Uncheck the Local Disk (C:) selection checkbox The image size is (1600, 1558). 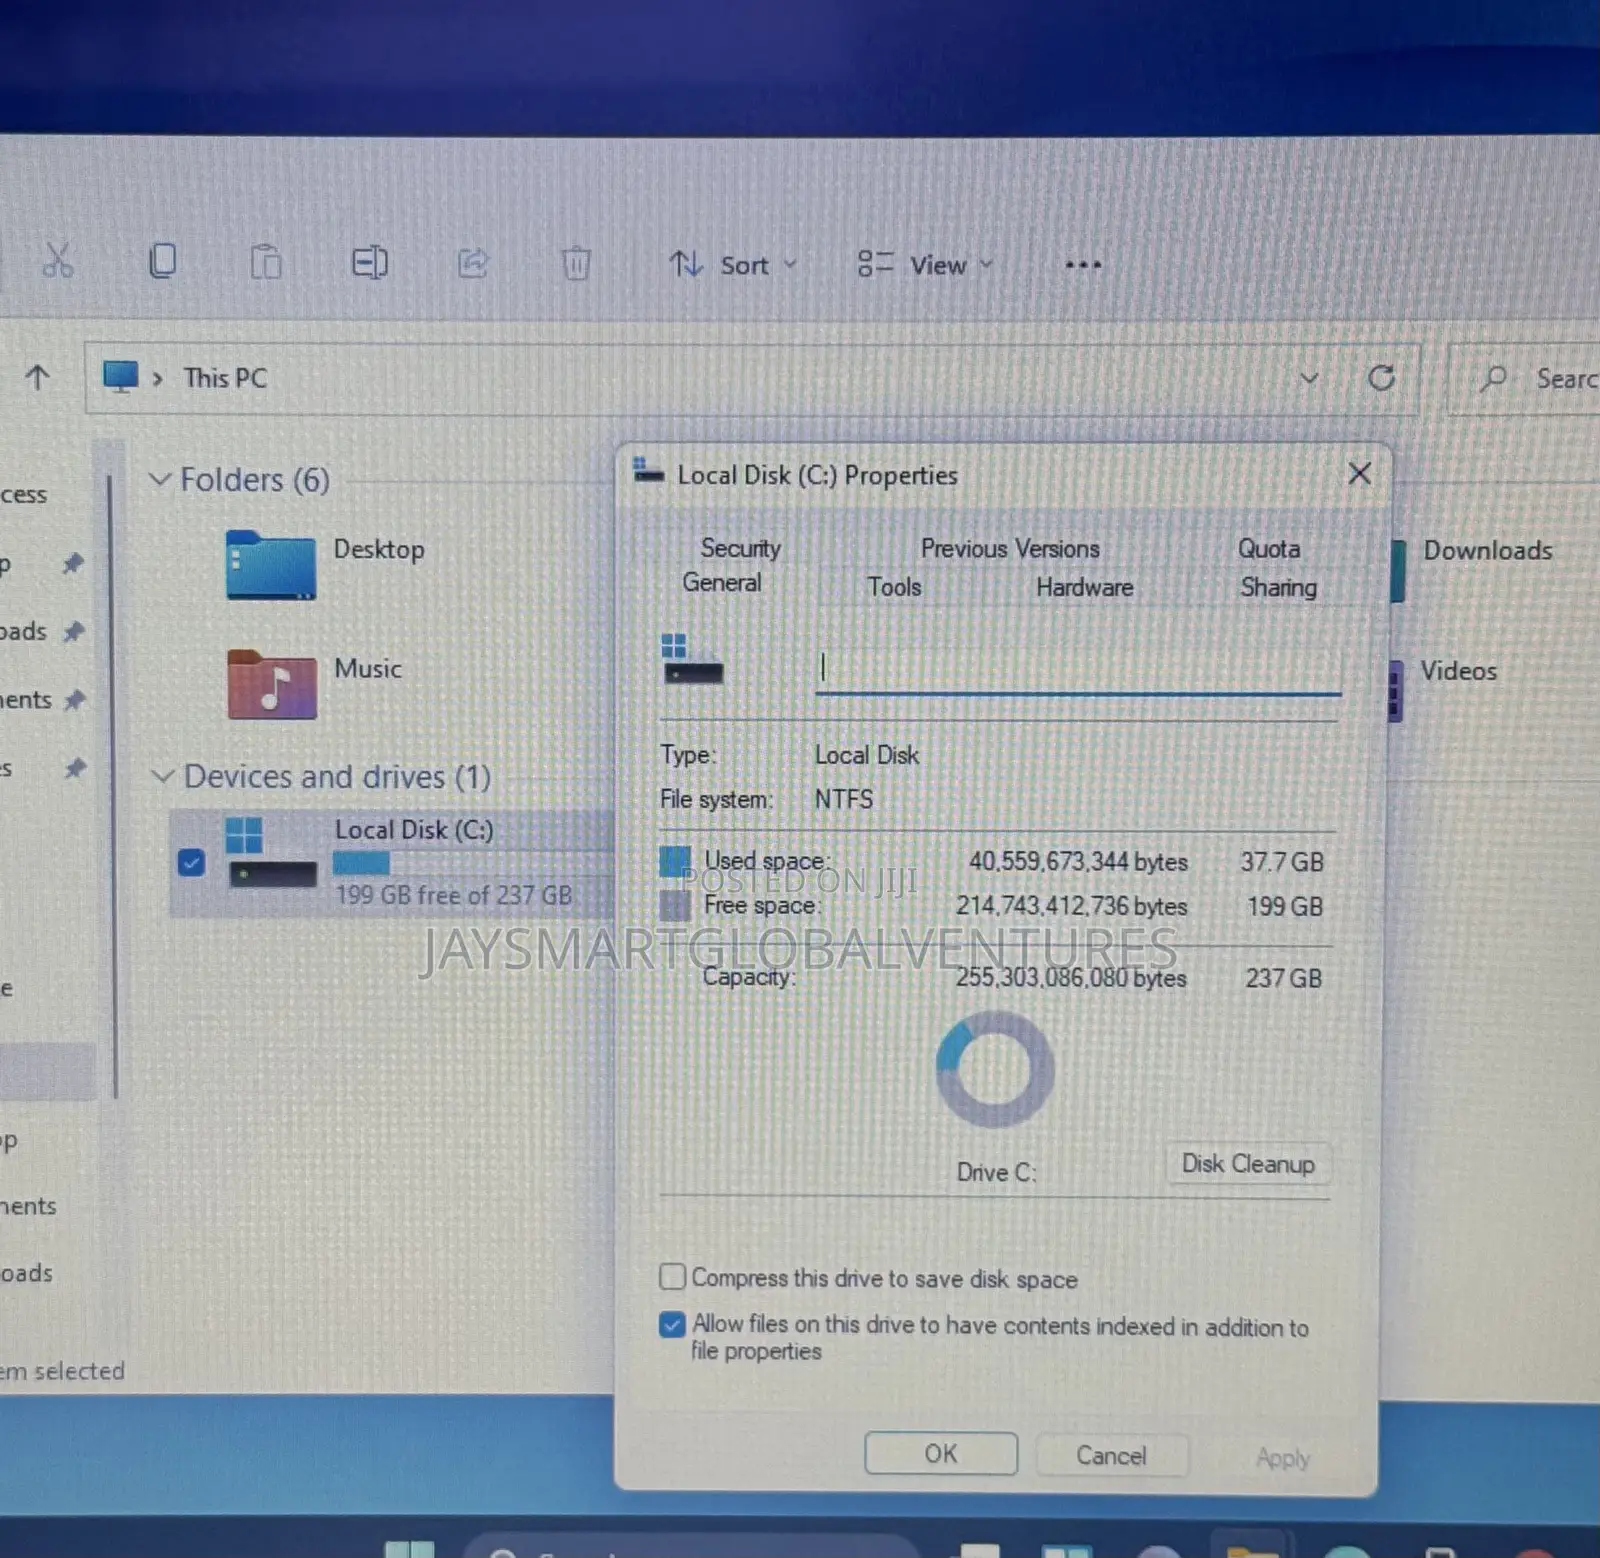[x=191, y=863]
